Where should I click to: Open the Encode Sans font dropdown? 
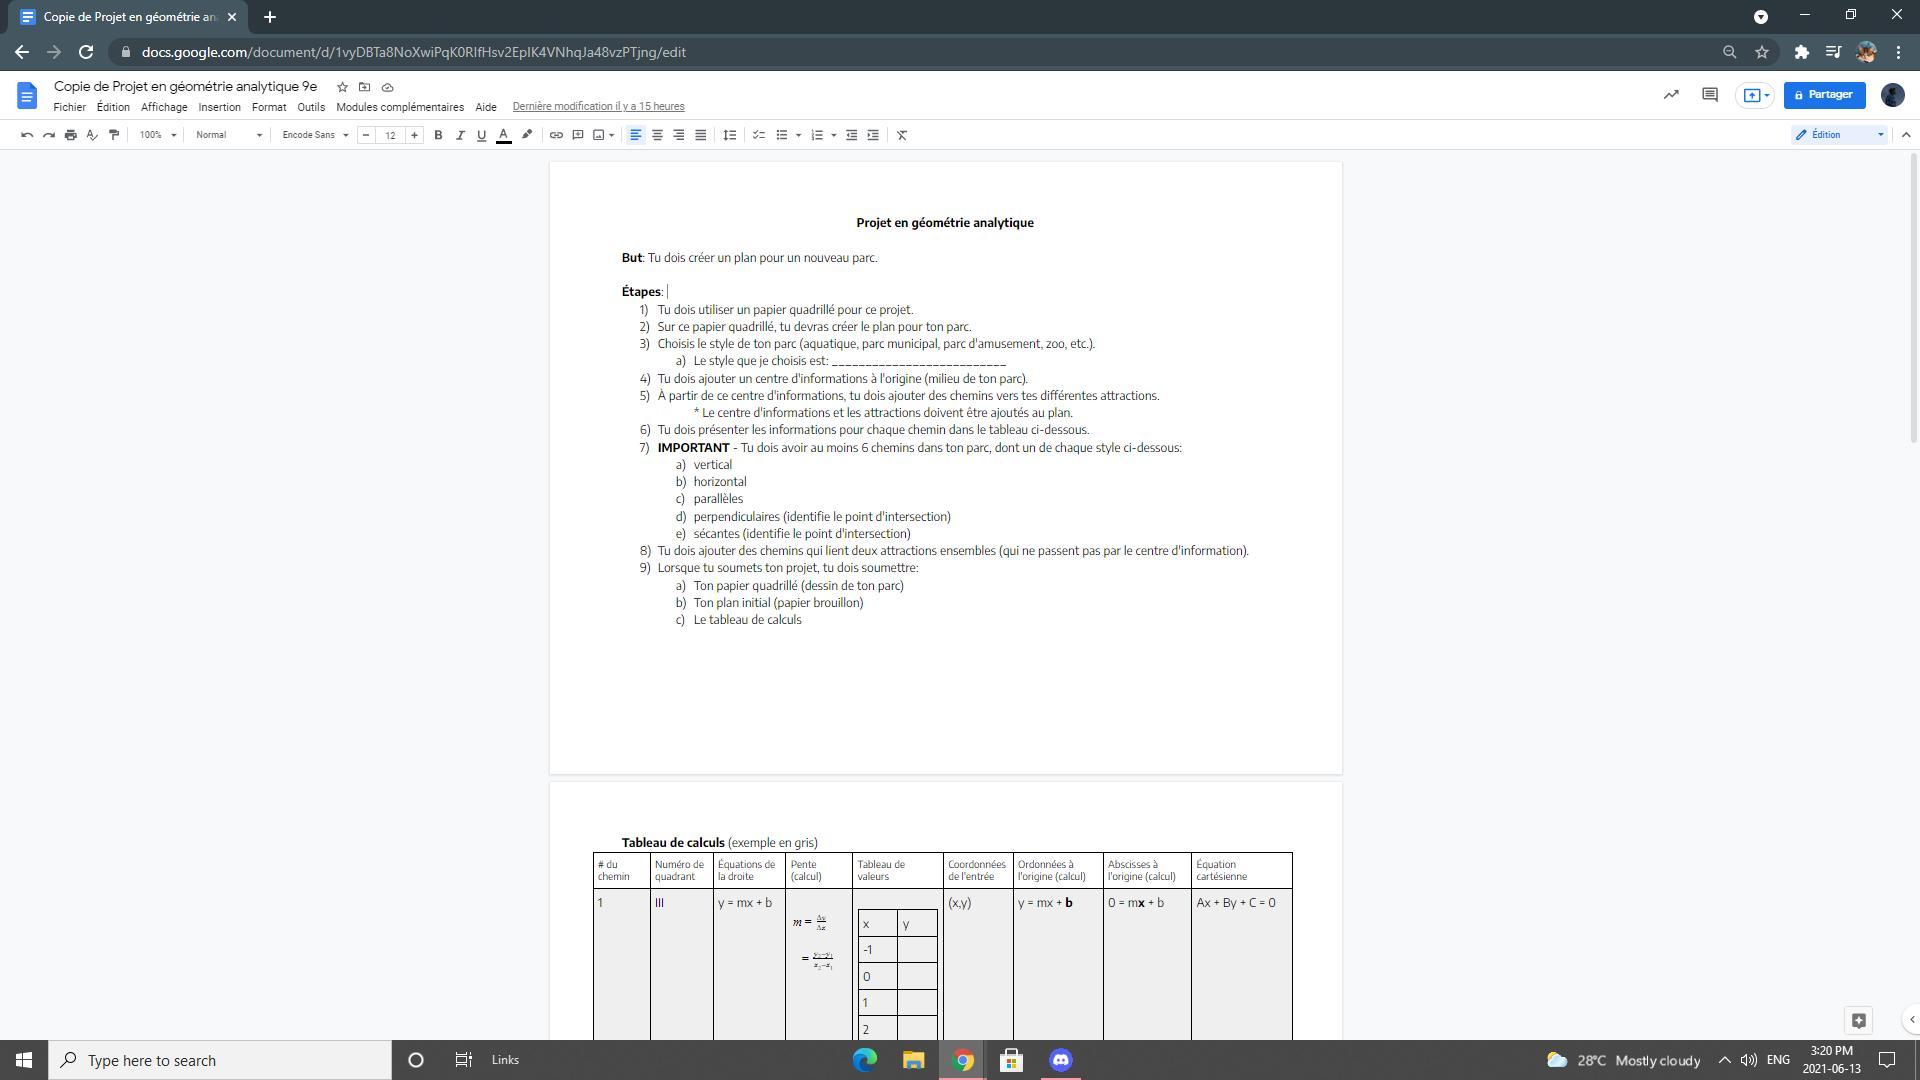point(315,135)
